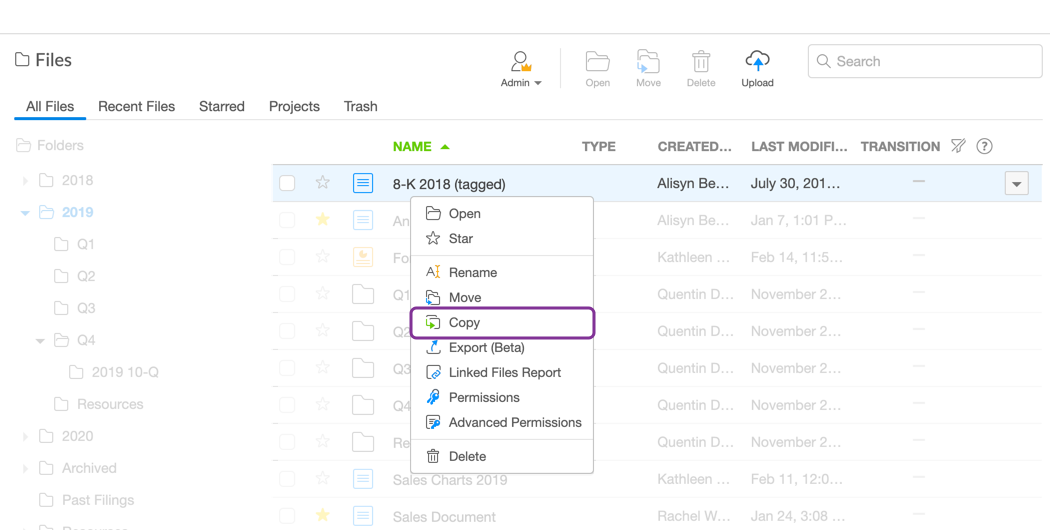
Task: Click the filter icon beside Transition column
Action: click(958, 146)
